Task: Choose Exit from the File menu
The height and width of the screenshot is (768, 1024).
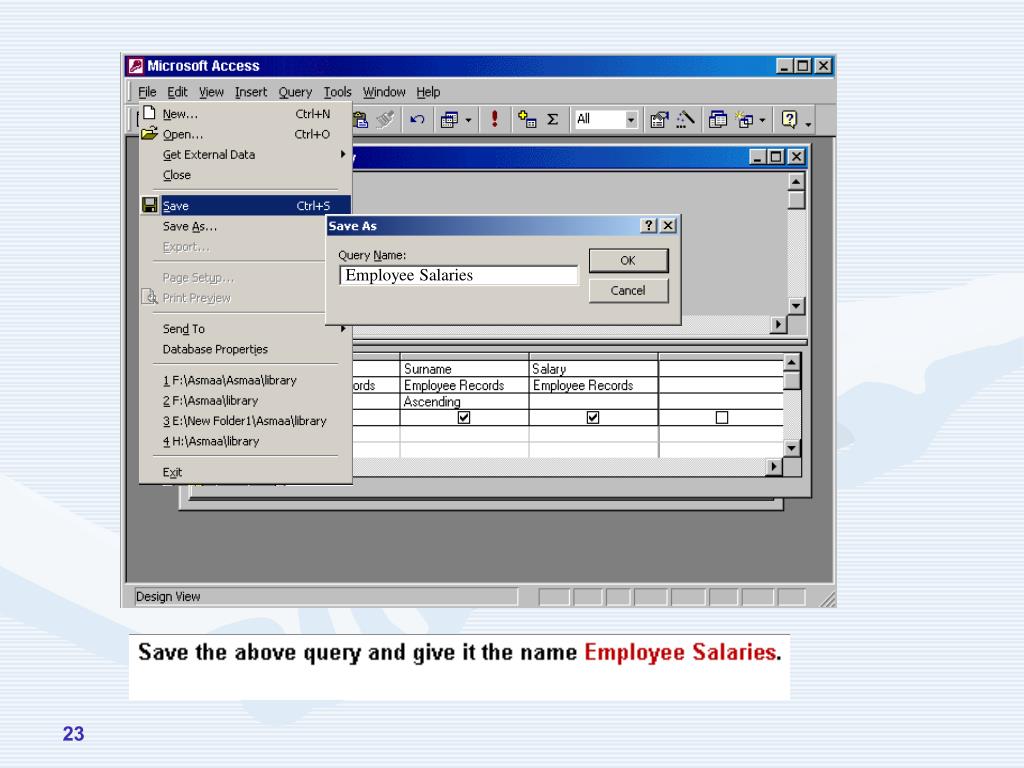Action: 246,472
